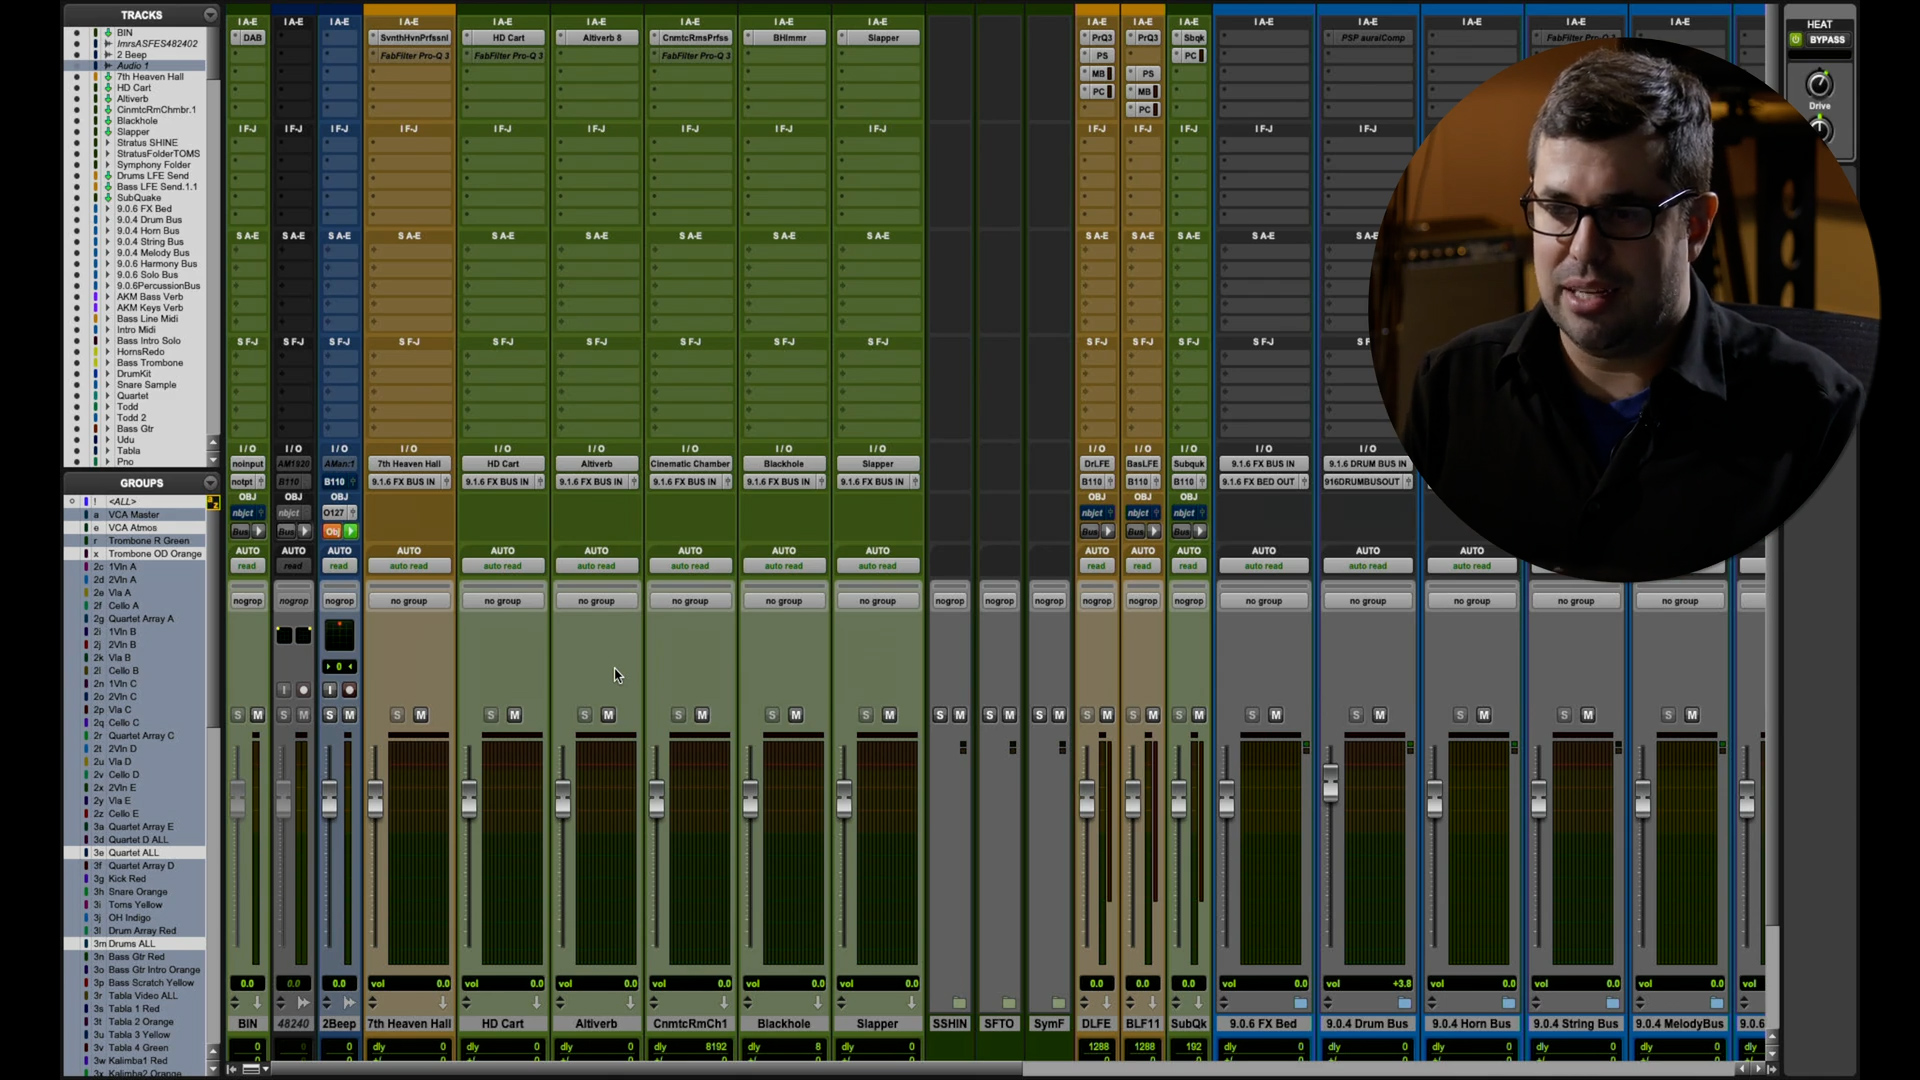1920x1080 pixels.
Task: Expand the Symphony Folder track
Action: tap(108, 165)
